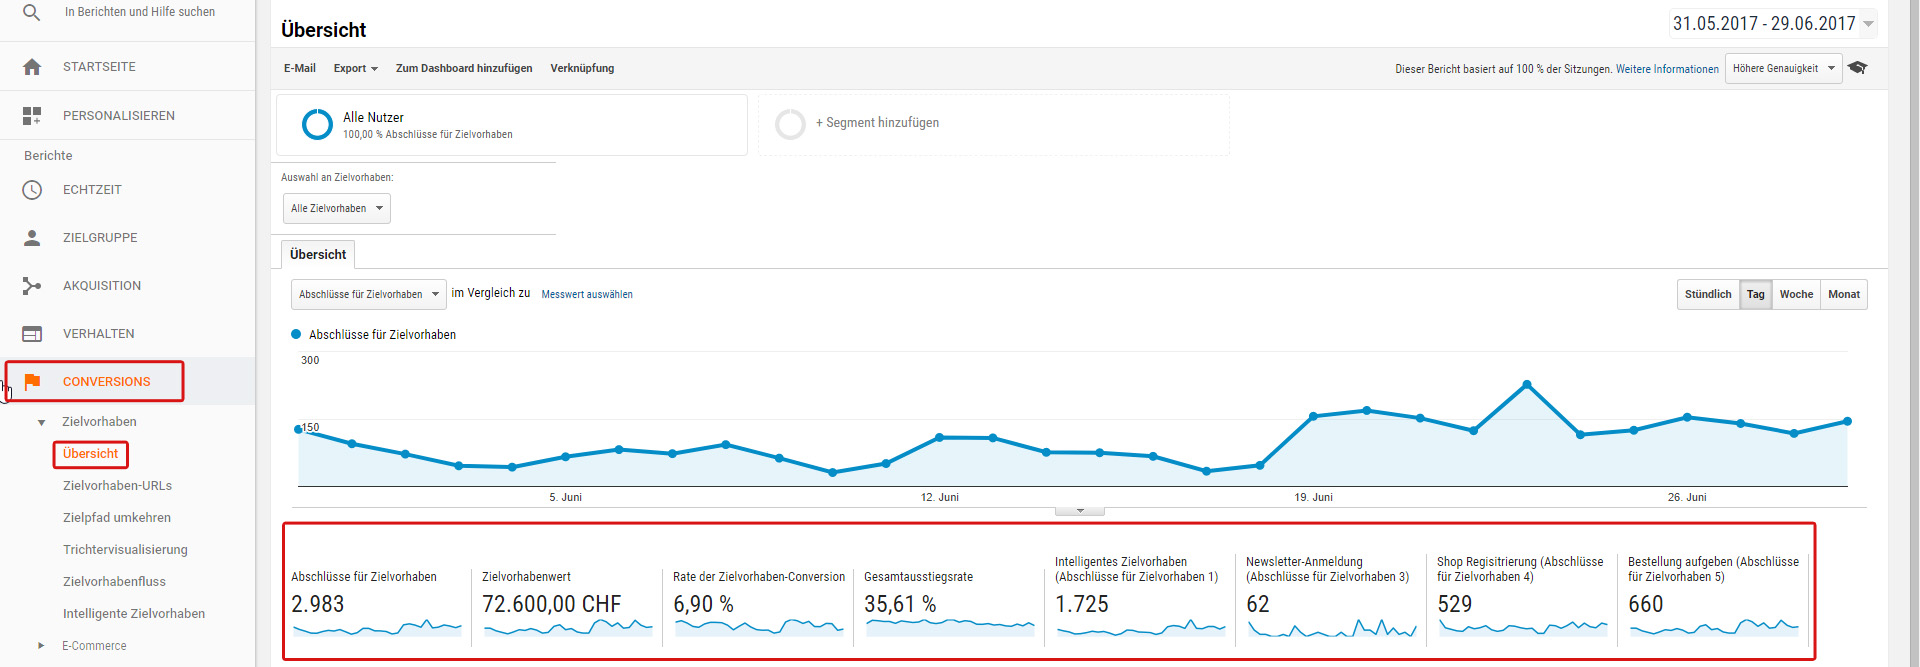Open the Alle Zielvorhaben dropdown

click(x=336, y=208)
